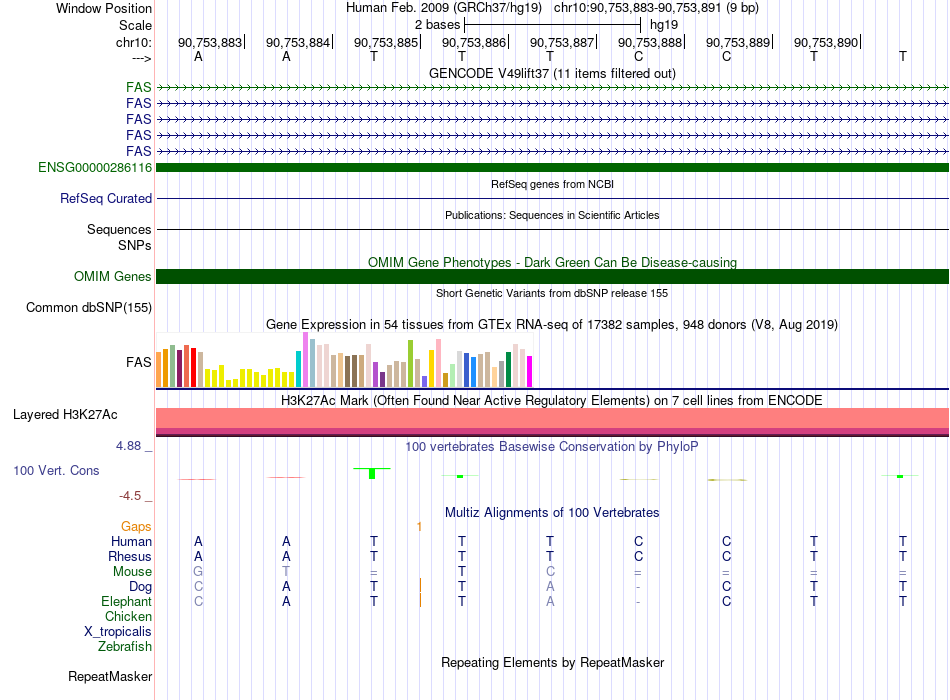Select the OMIM Genes dark green bar
This screenshot has width=950, height=700.
(552, 276)
